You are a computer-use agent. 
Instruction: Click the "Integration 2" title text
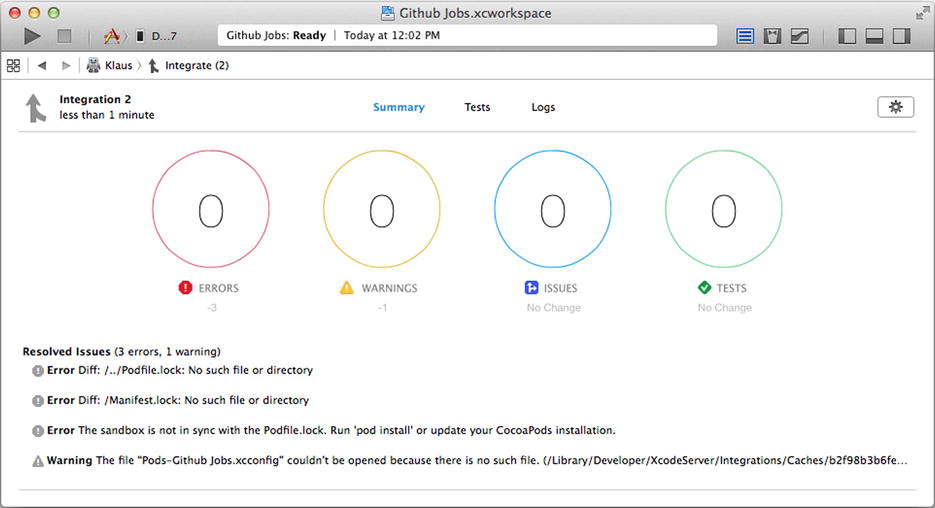coord(95,99)
